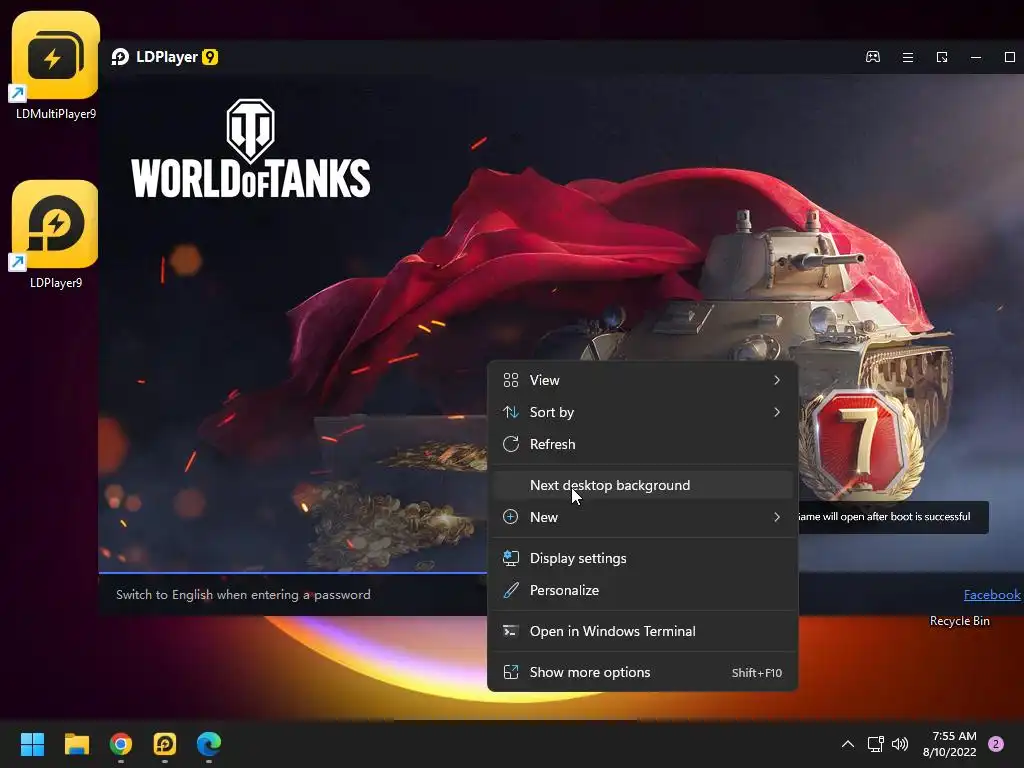Click the LDPlayer logo in title bar
The height and width of the screenshot is (768, 1024).
tap(120, 57)
